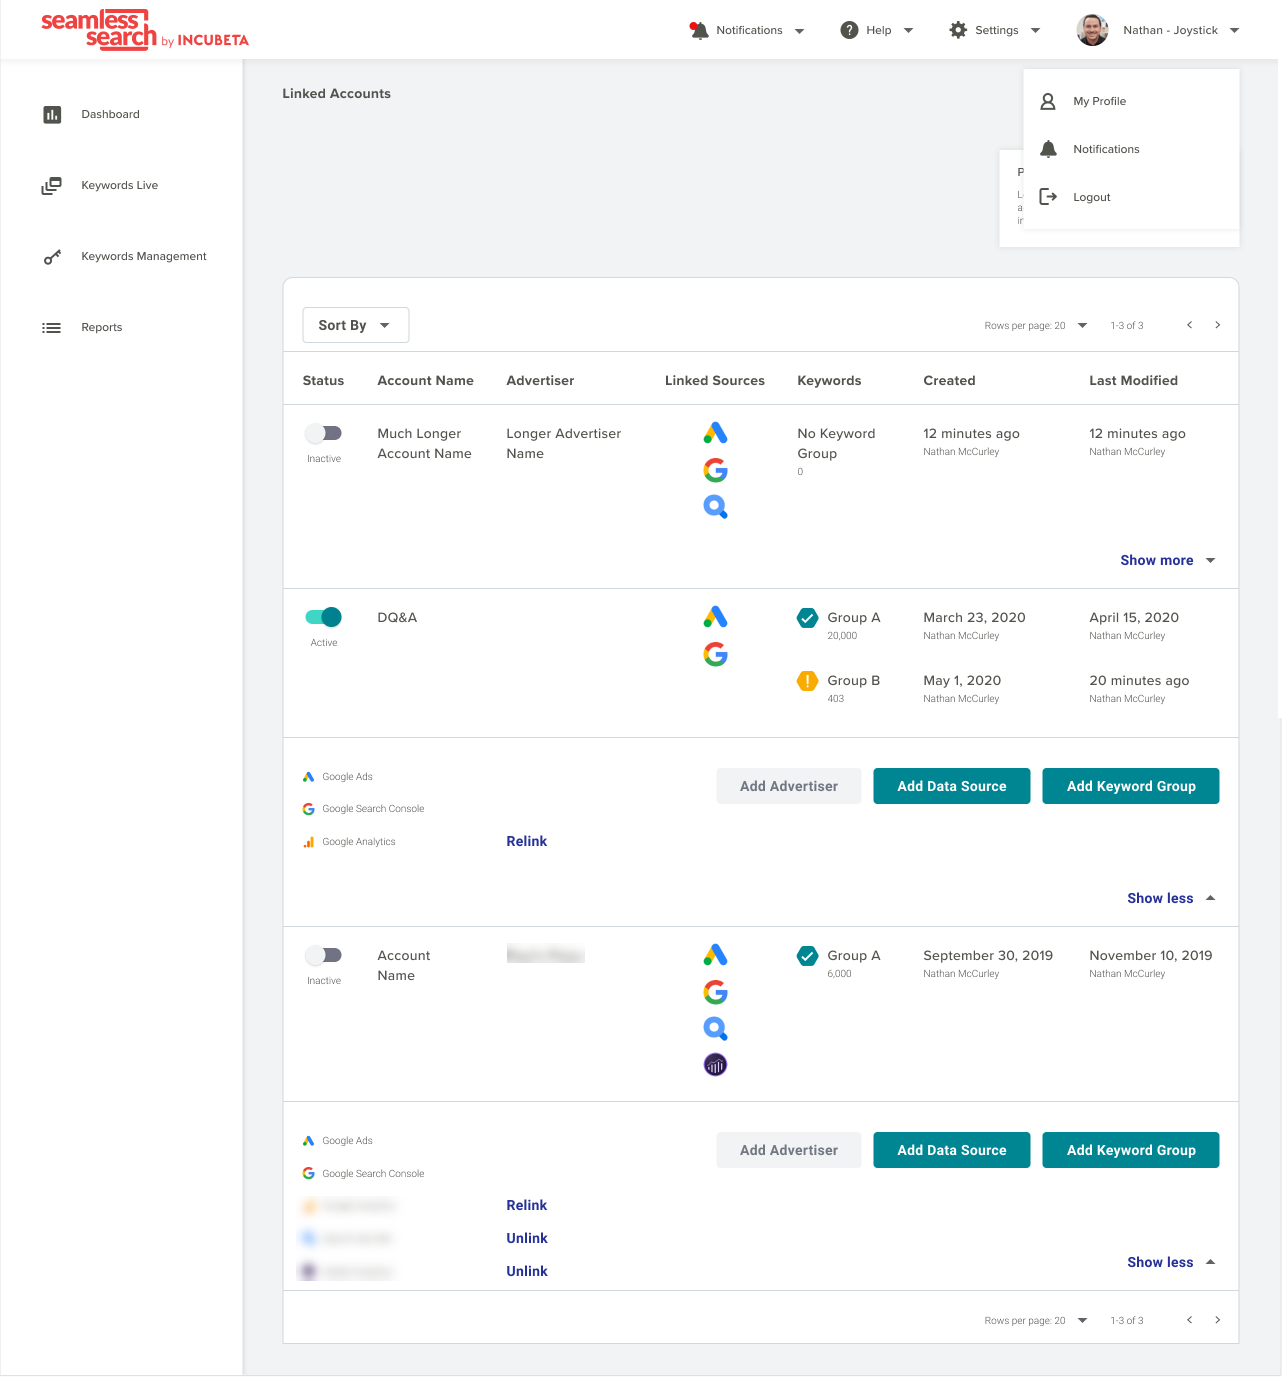
Task: Go to the next page of accounts
Action: coord(1218,325)
